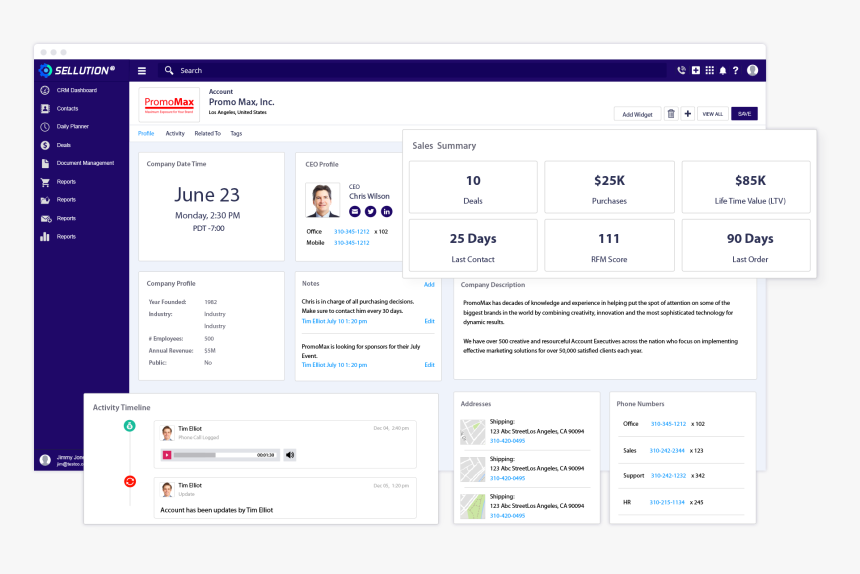Click CEO email icon
The width and height of the screenshot is (860, 574).
[x=355, y=211]
